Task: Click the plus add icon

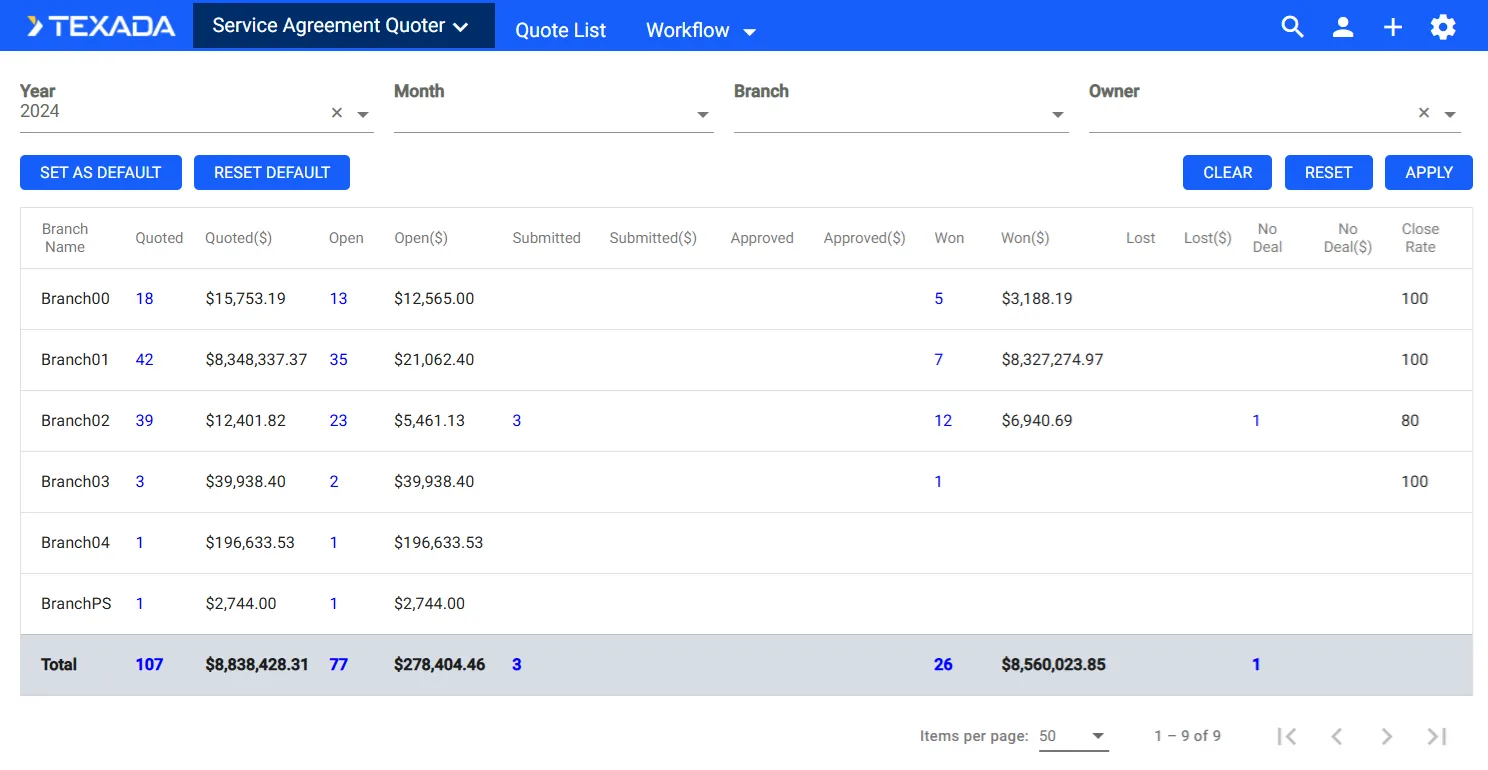Action: 1392,27
